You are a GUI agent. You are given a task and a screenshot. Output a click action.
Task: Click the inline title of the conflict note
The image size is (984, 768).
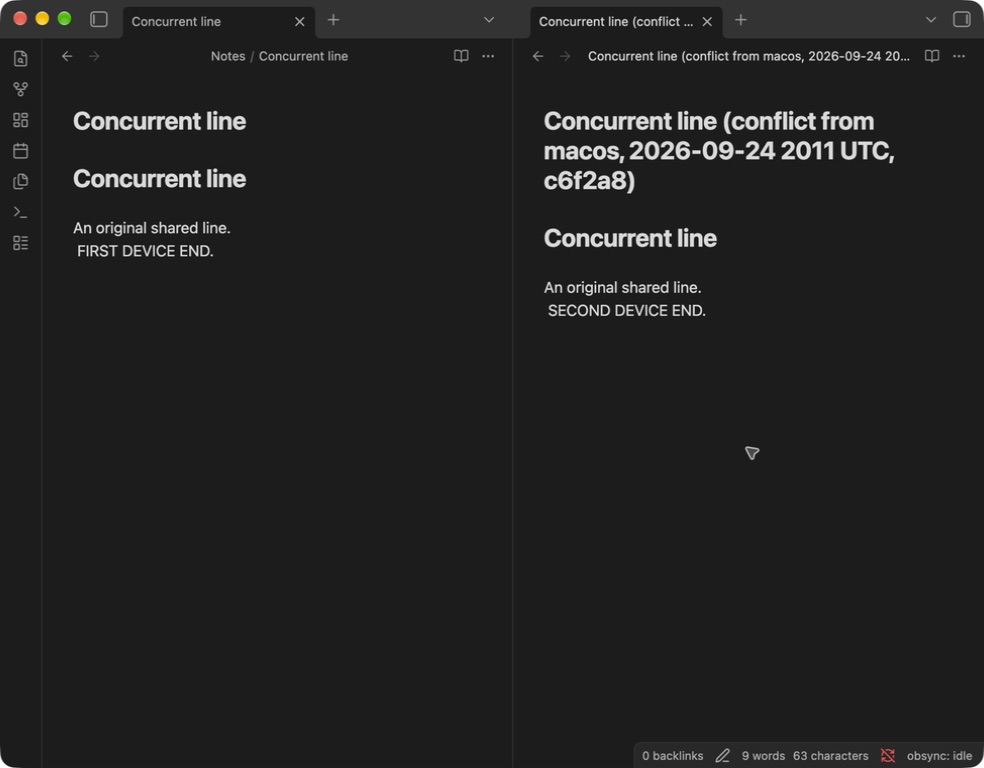point(719,151)
